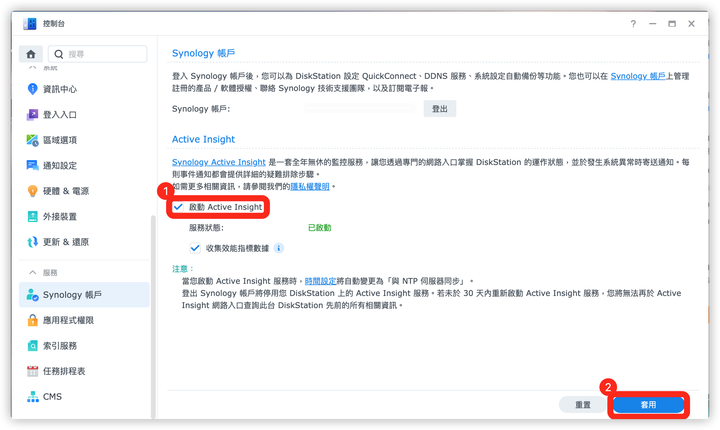Collapse the 服務 section chevron
The image size is (720, 430).
point(33,273)
